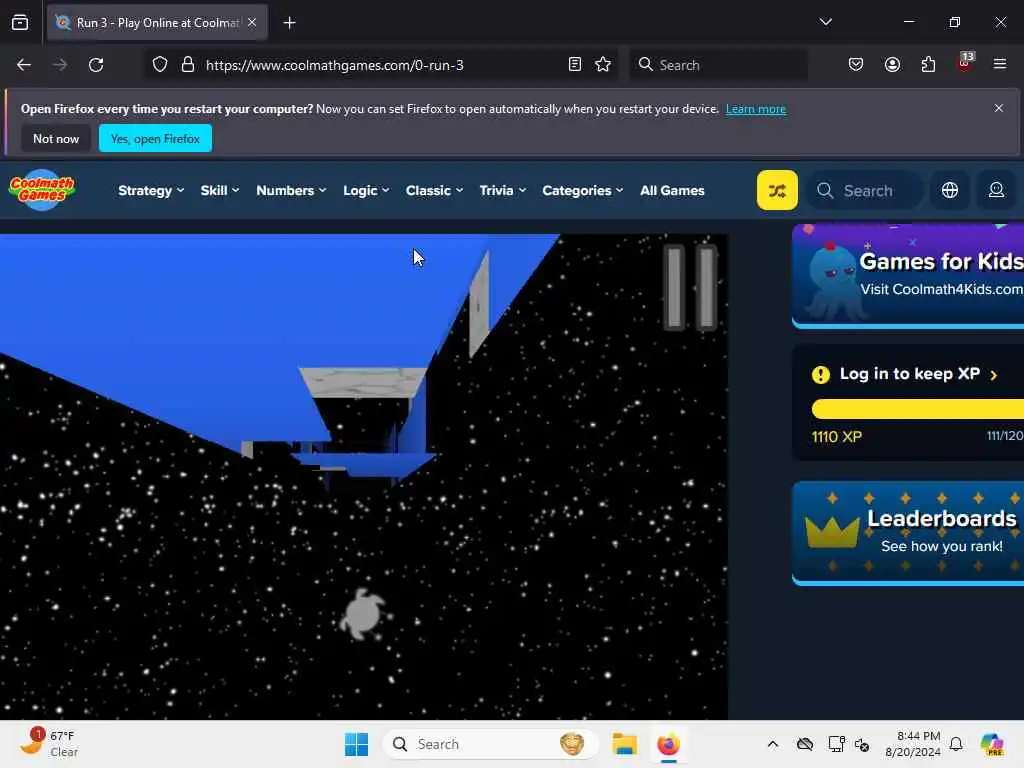Open the tray volume muted icon

(x=862, y=744)
